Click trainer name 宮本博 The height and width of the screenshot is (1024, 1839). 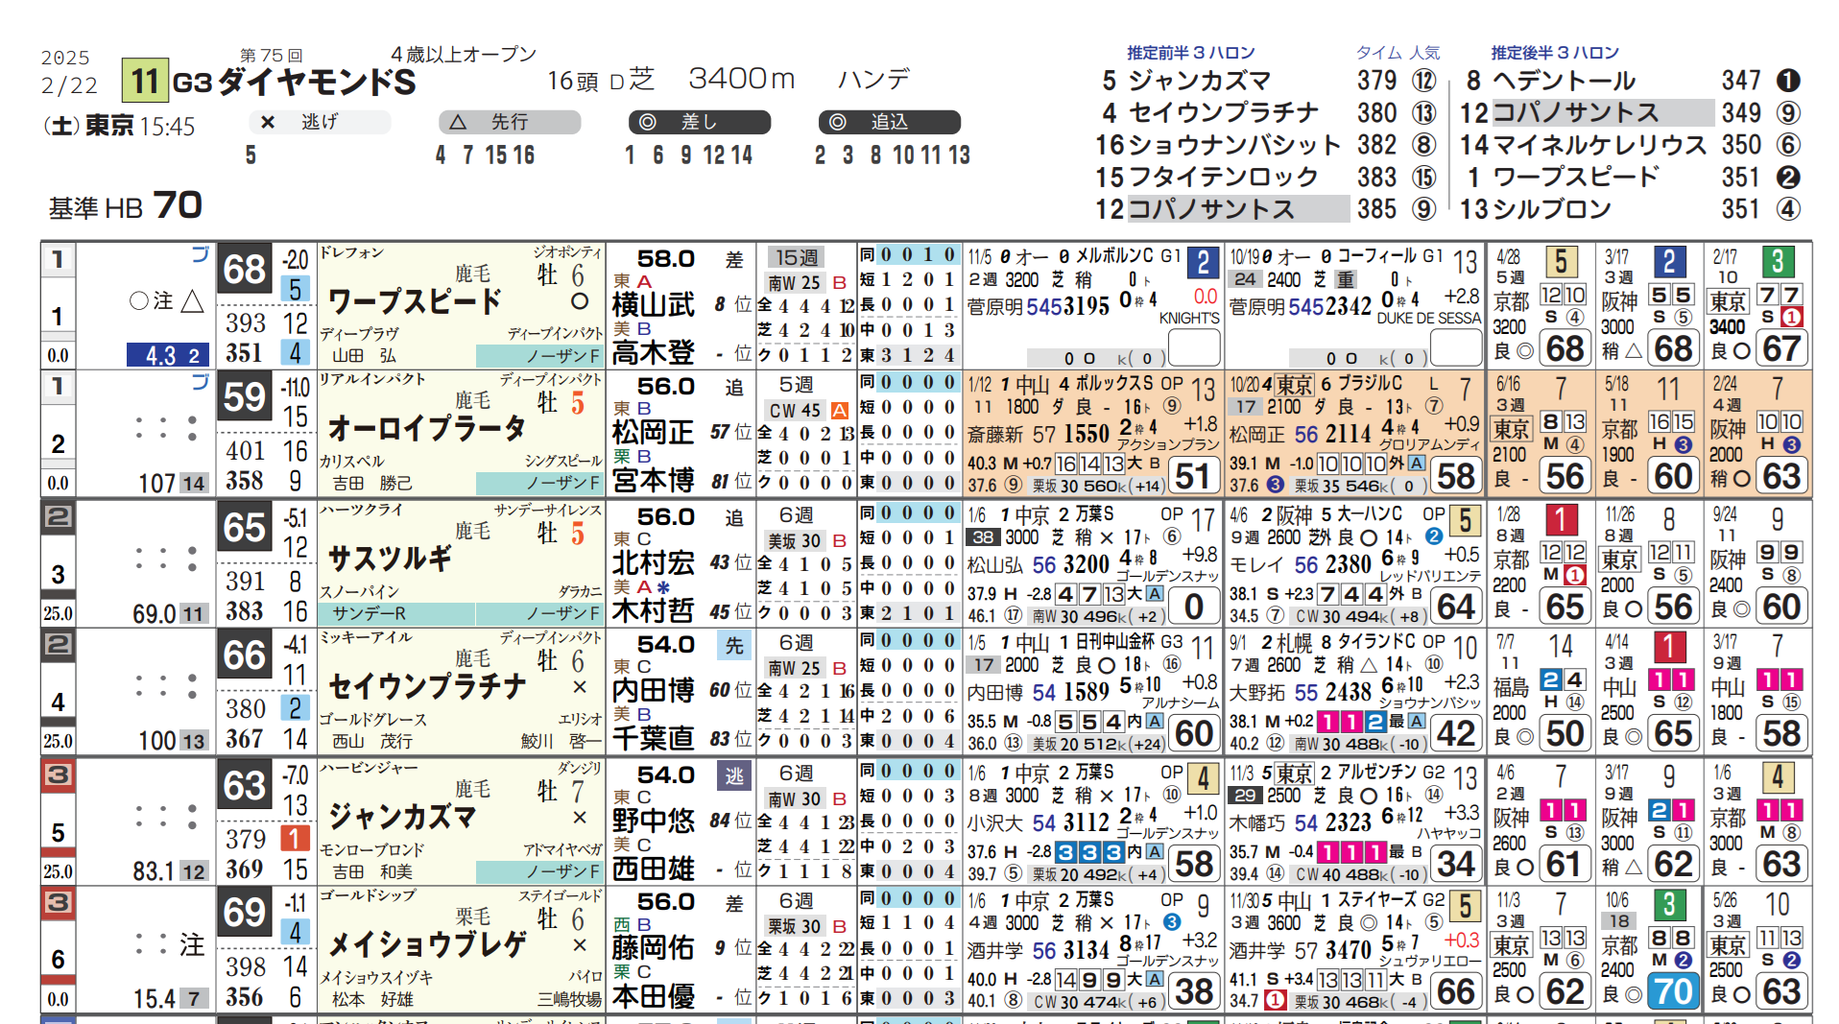pyautogui.click(x=653, y=481)
